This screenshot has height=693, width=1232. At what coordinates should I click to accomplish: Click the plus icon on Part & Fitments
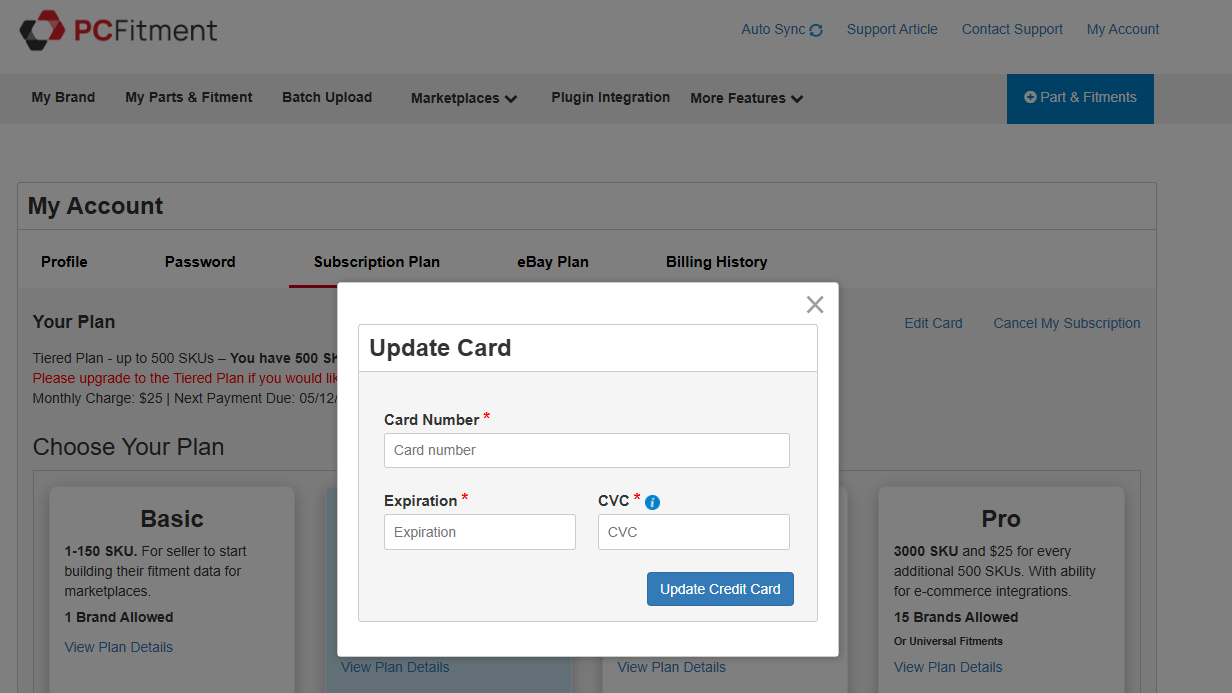[x=1031, y=98]
